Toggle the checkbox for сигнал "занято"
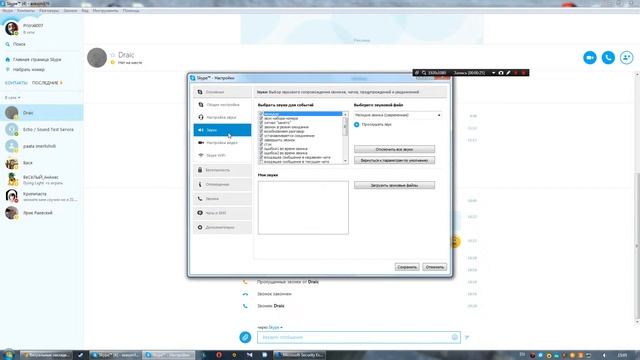Screen dimensions: 640x360 click(x=261, y=123)
